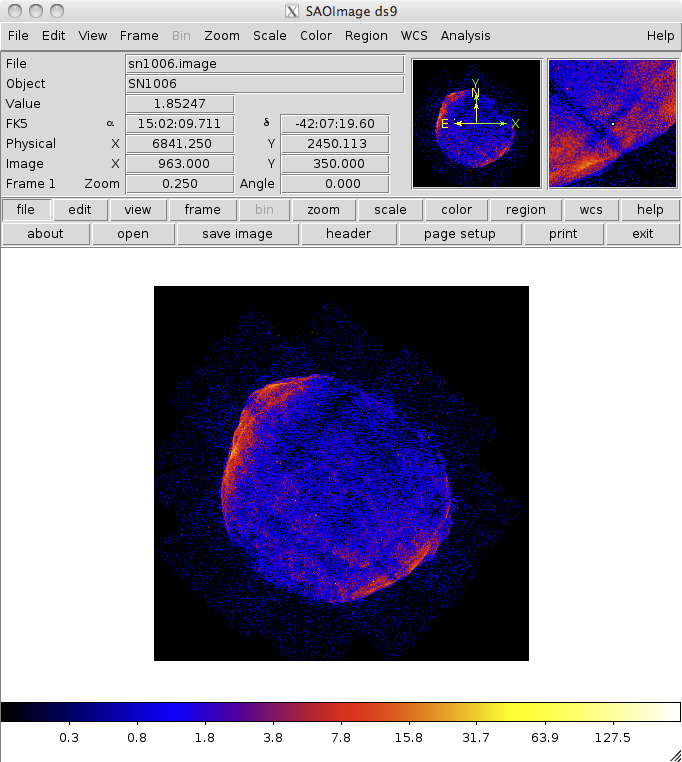The height and width of the screenshot is (762, 682).
Task: Open the File menu
Action: pos(17,35)
